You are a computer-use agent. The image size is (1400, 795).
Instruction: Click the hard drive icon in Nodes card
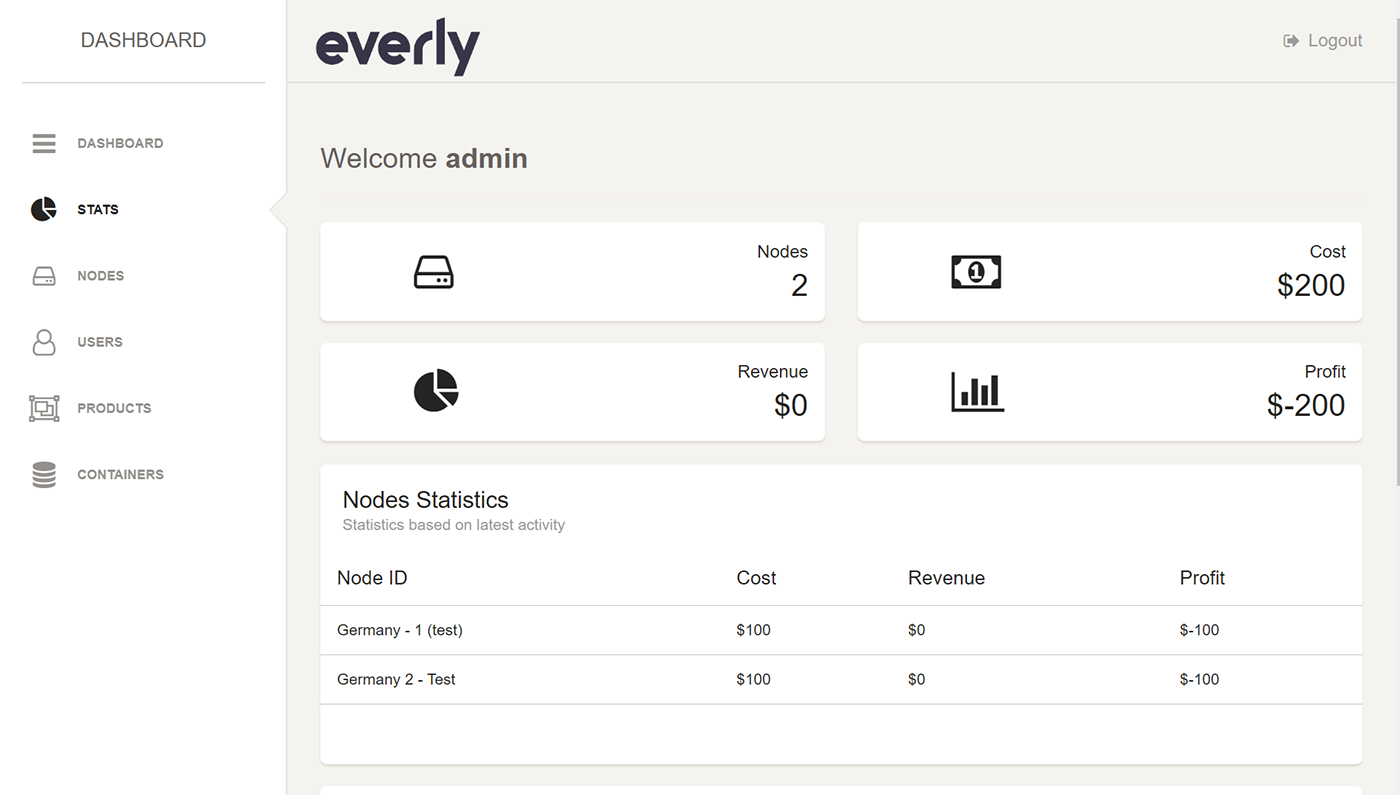433,272
